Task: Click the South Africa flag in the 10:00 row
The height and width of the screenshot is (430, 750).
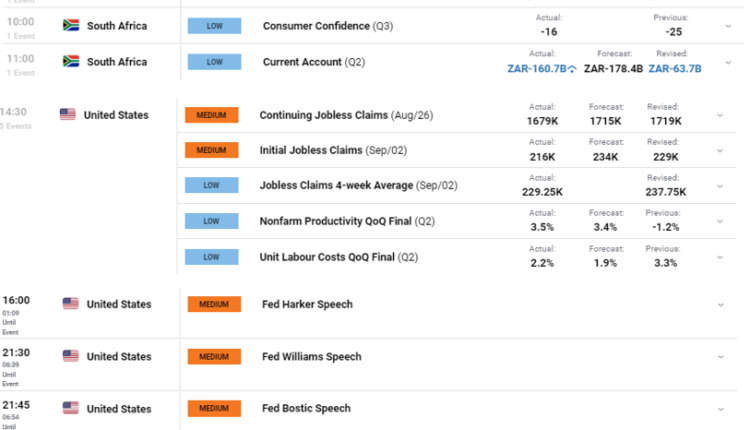Action: pos(71,25)
